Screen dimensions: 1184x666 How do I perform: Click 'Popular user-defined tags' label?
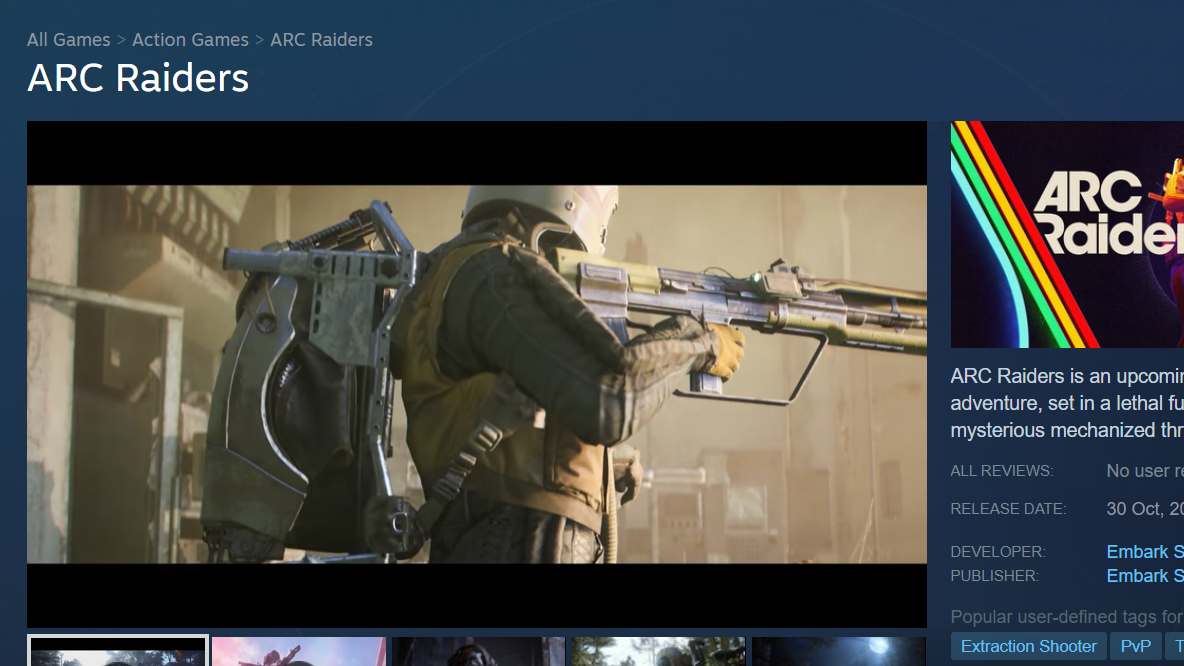1067,617
